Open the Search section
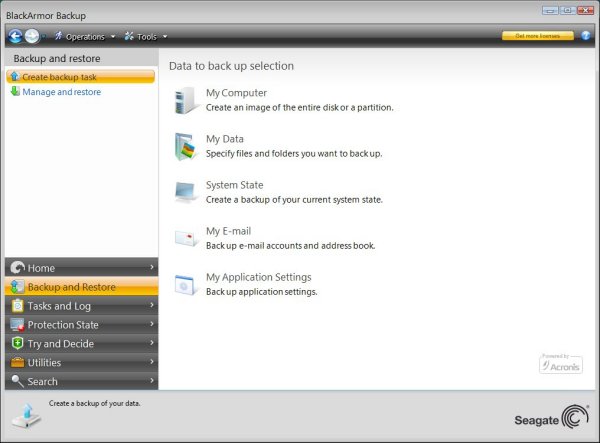 (x=82, y=381)
